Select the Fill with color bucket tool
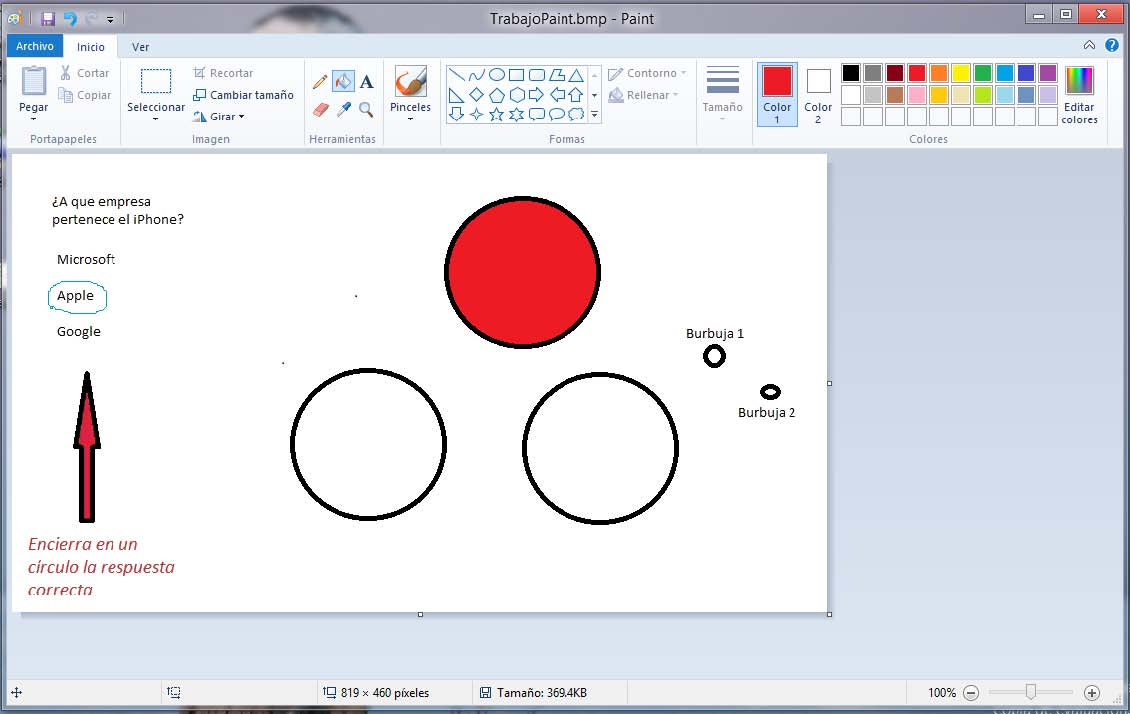This screenshot has width=1130, height=714. tap(343, 82)
